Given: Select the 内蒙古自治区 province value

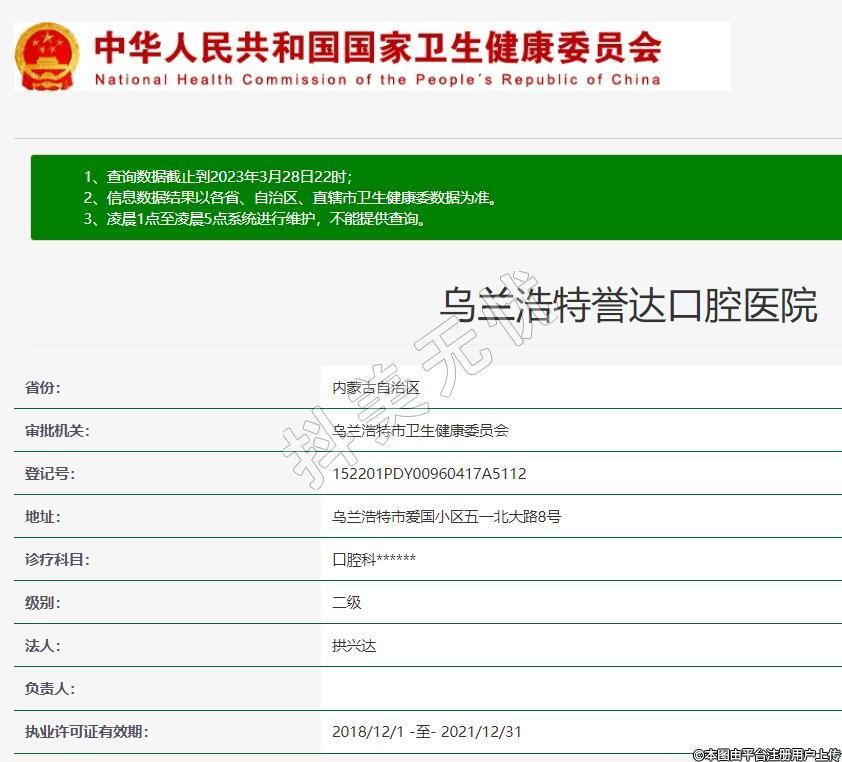Looking at the screenshot, I should pos(376,388).
